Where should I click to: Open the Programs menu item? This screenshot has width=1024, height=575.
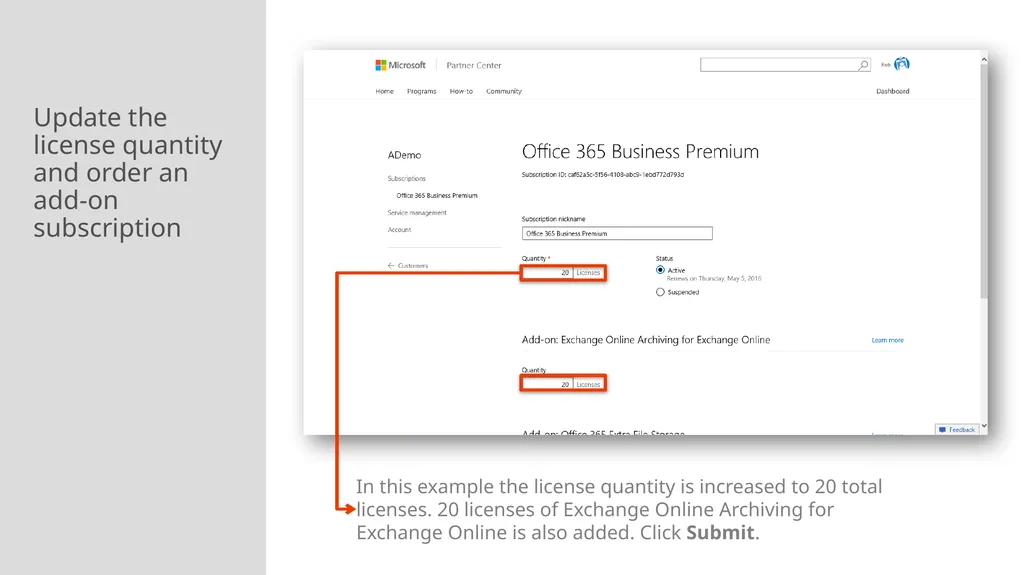421,91
